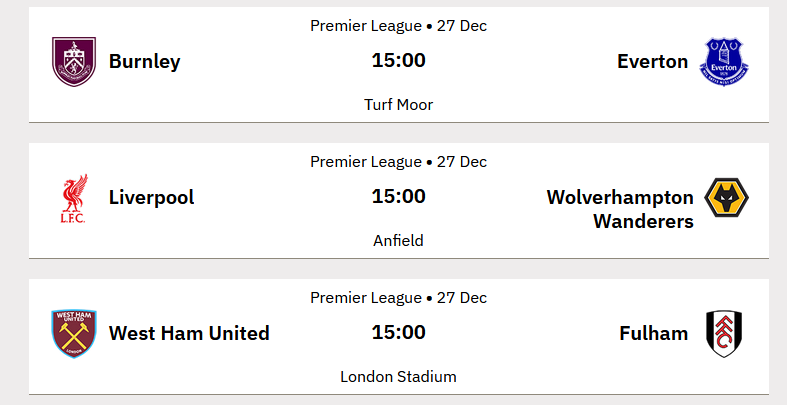Click Premier League date above Burnley fixture
The height and width of the screenshot is (405, 787).
tap(398, 25)
